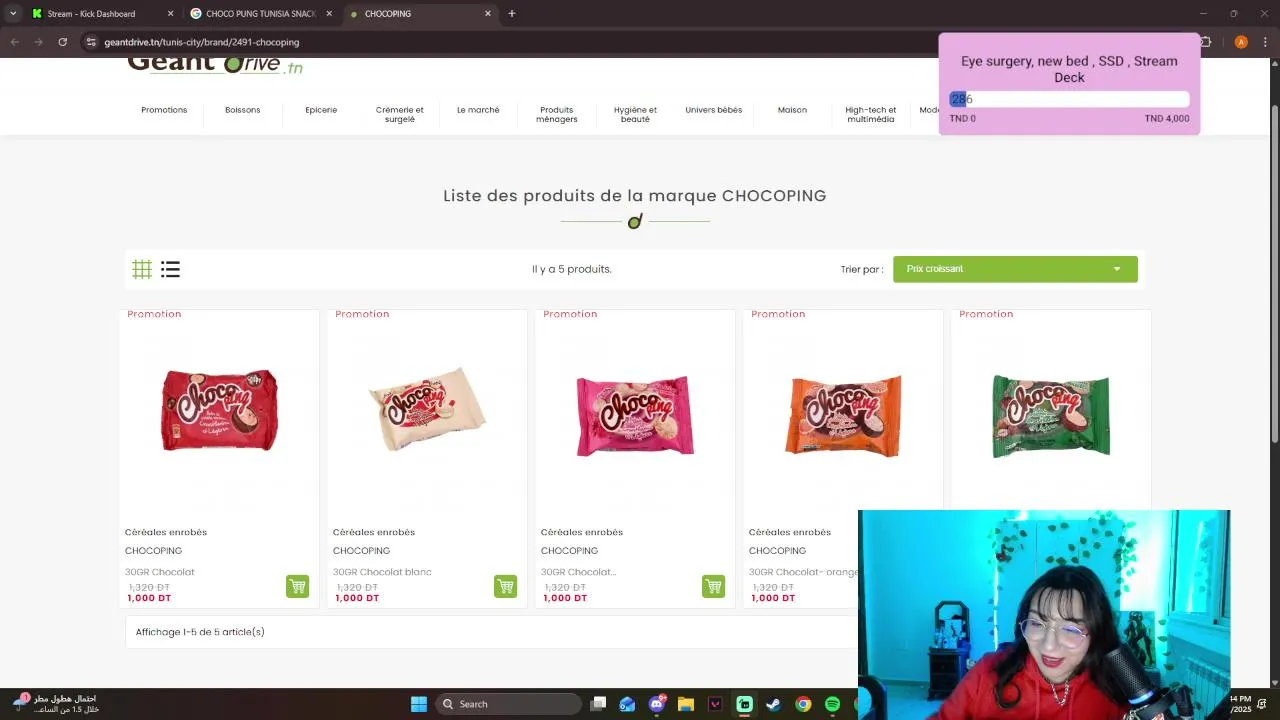Open the tab search dropdown arrow
This screenshot has height=720, width=1280.
12,14
